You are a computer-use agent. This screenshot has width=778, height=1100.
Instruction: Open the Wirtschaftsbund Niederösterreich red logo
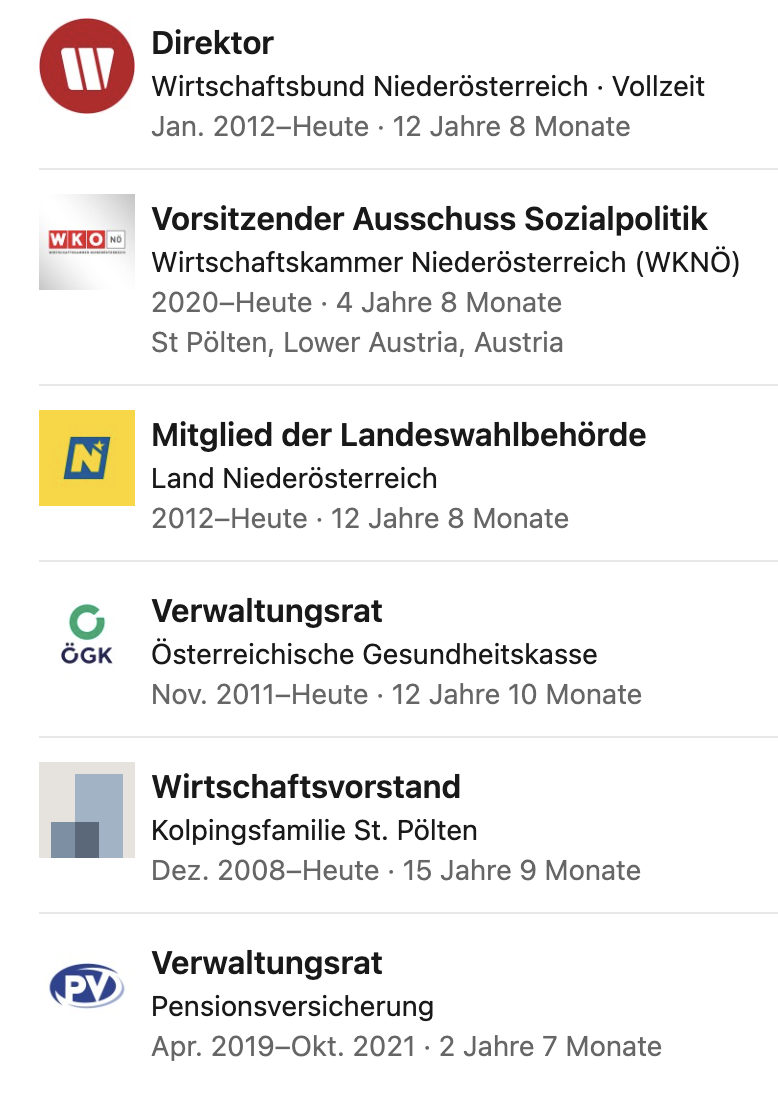coord(87,66)
